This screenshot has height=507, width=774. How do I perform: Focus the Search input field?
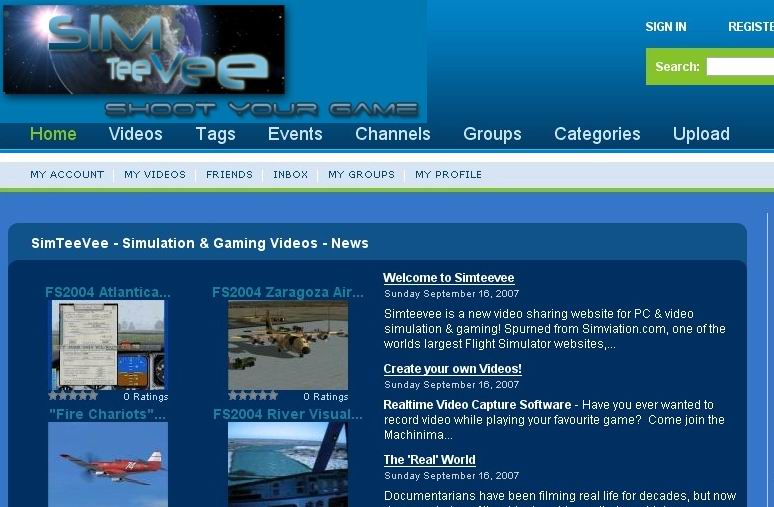click(740, 67)
